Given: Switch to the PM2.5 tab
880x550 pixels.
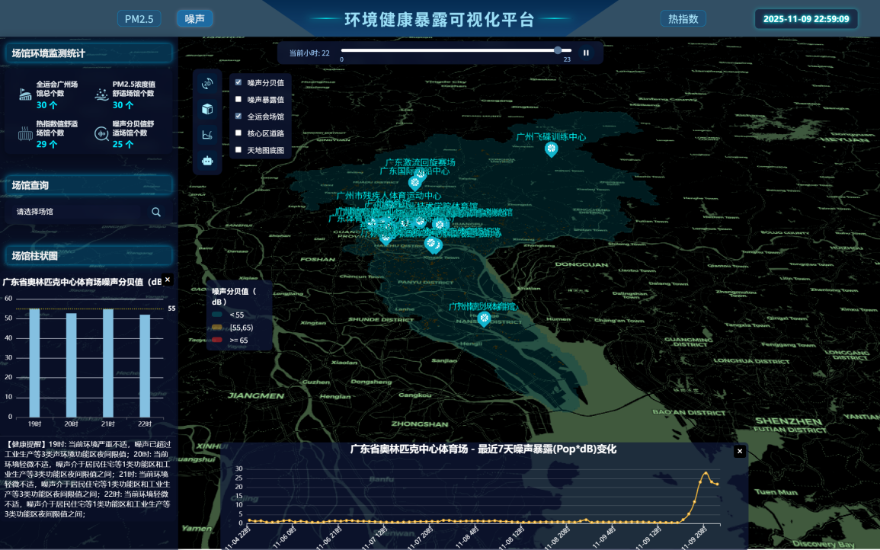Looking at the screenshot, I should (139, 19).
